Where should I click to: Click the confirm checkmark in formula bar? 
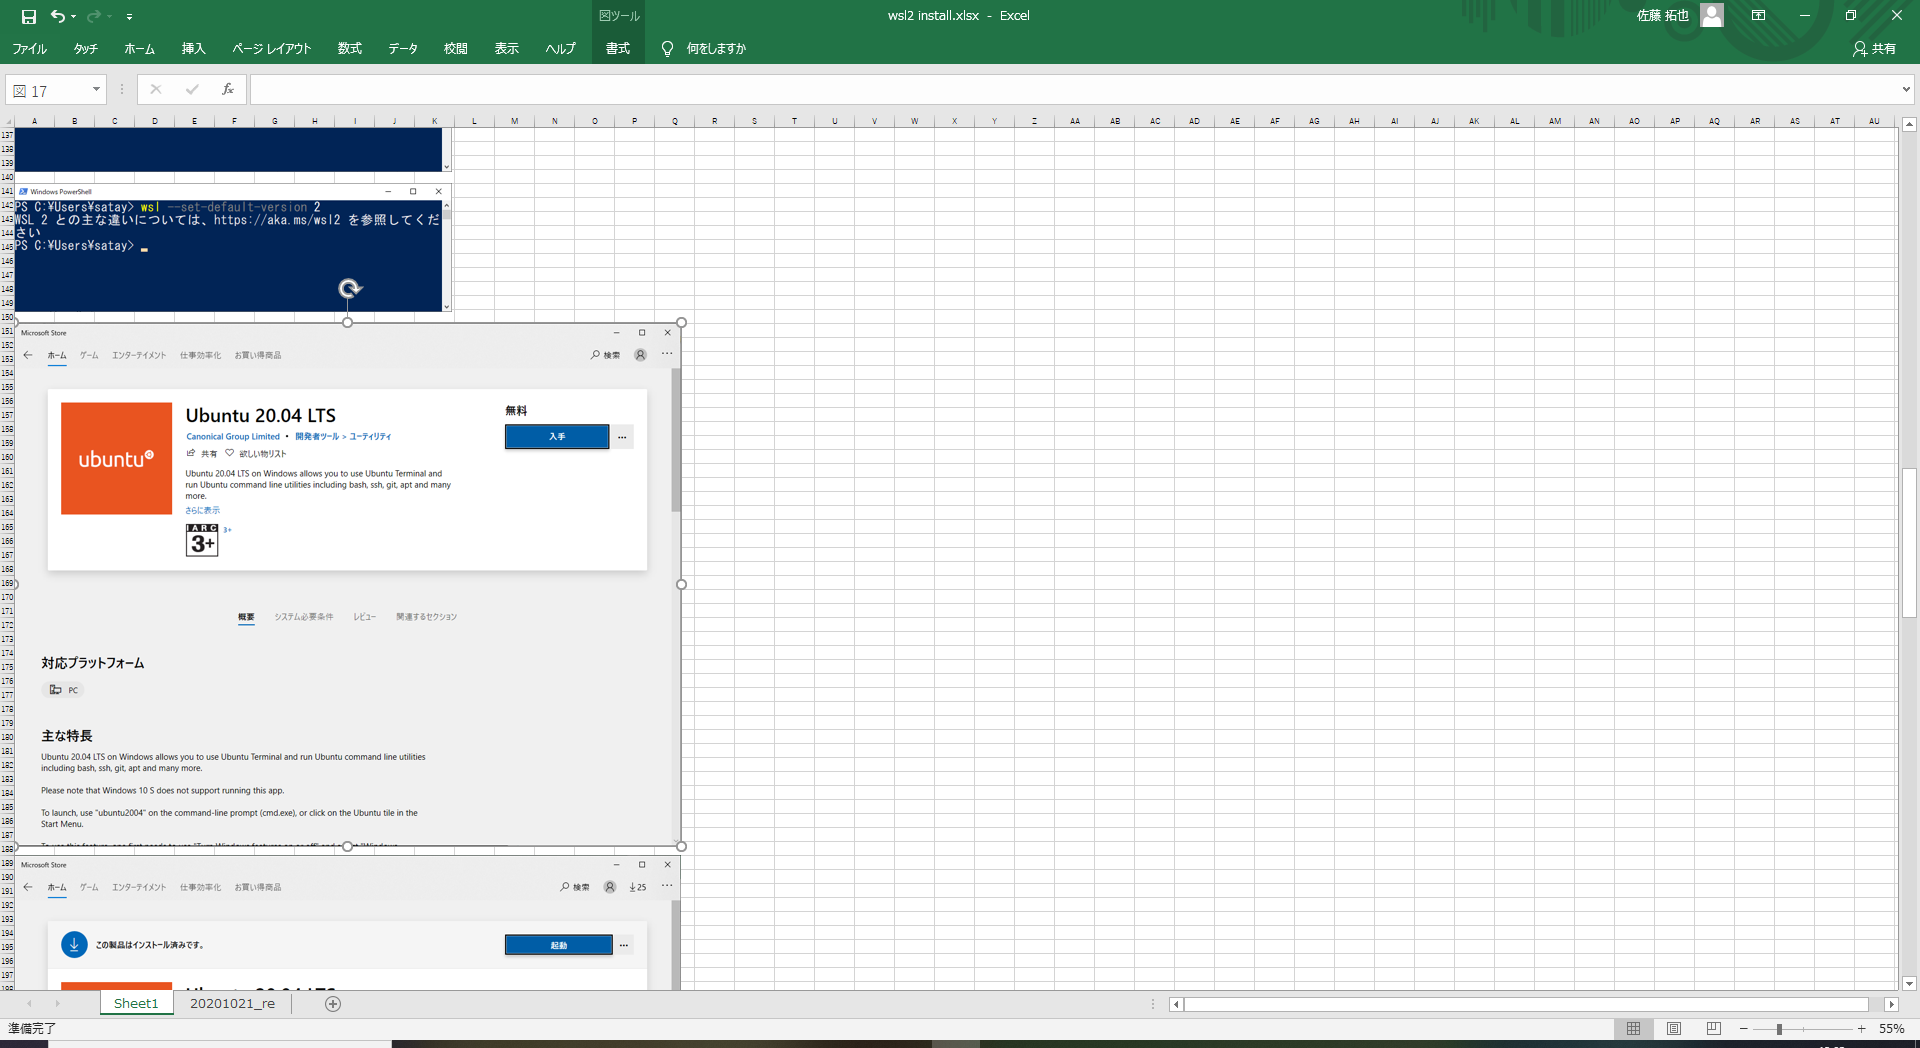192,90
